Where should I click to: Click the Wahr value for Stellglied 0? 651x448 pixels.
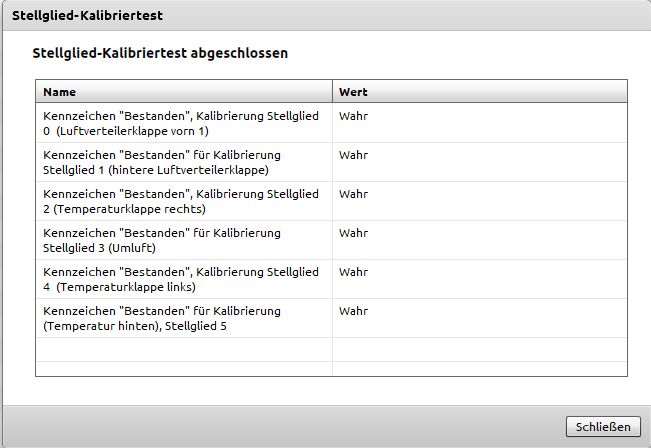point(353,116)
